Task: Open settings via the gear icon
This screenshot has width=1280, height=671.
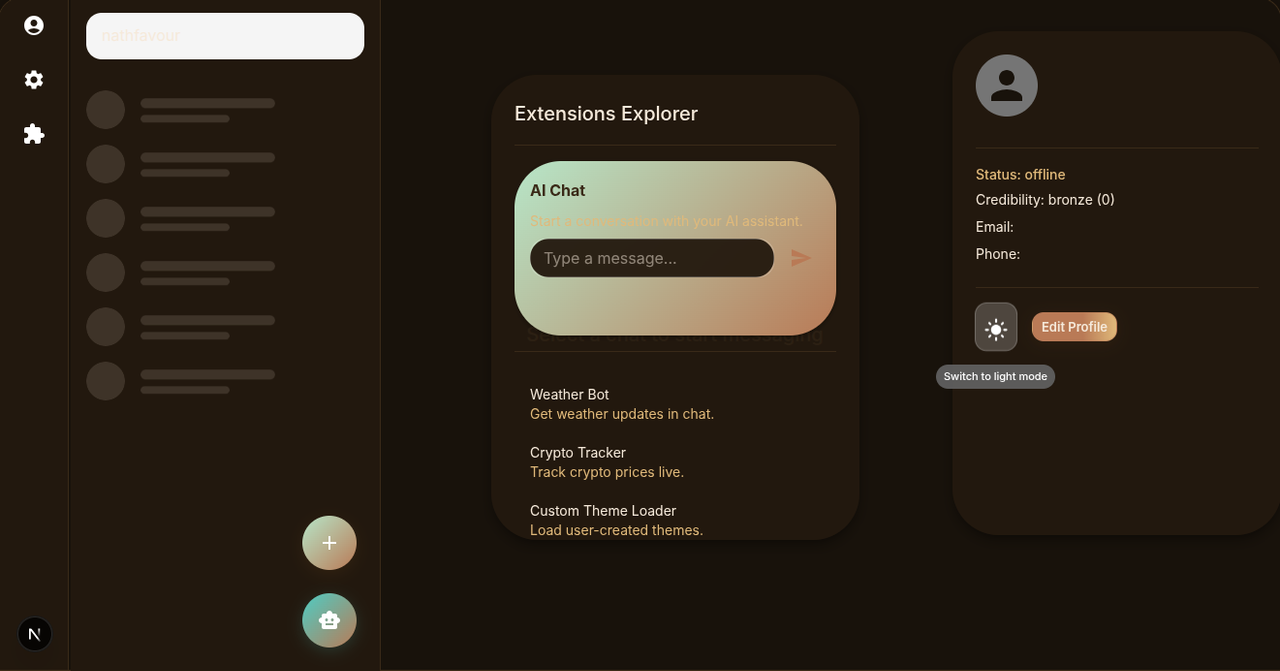Action: point(34,80)
